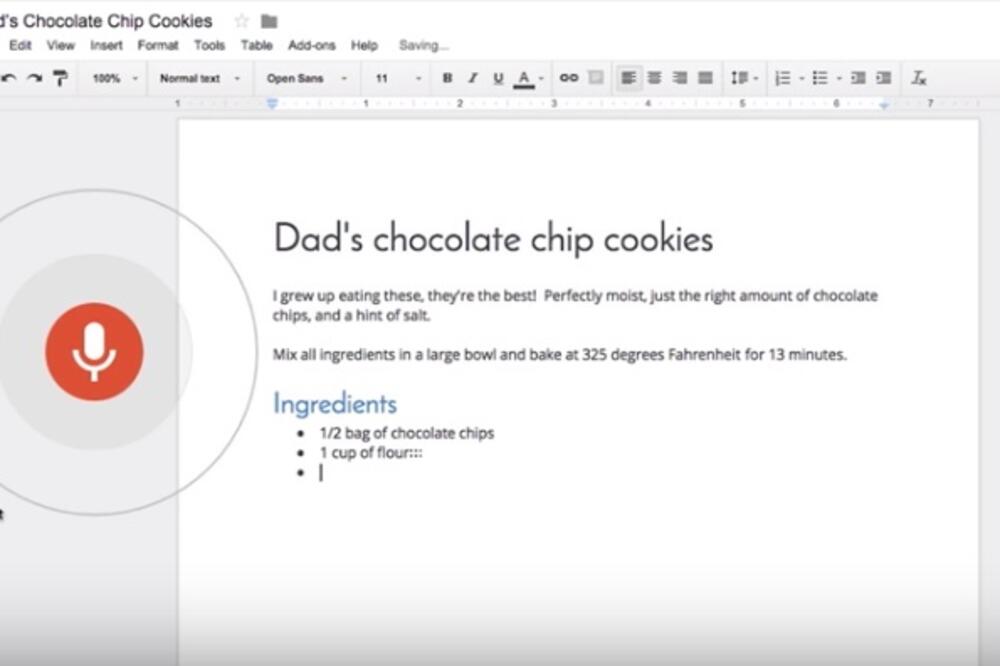Click the document title to rename it
Screen dimensions: 1000x666
point(105,20)
